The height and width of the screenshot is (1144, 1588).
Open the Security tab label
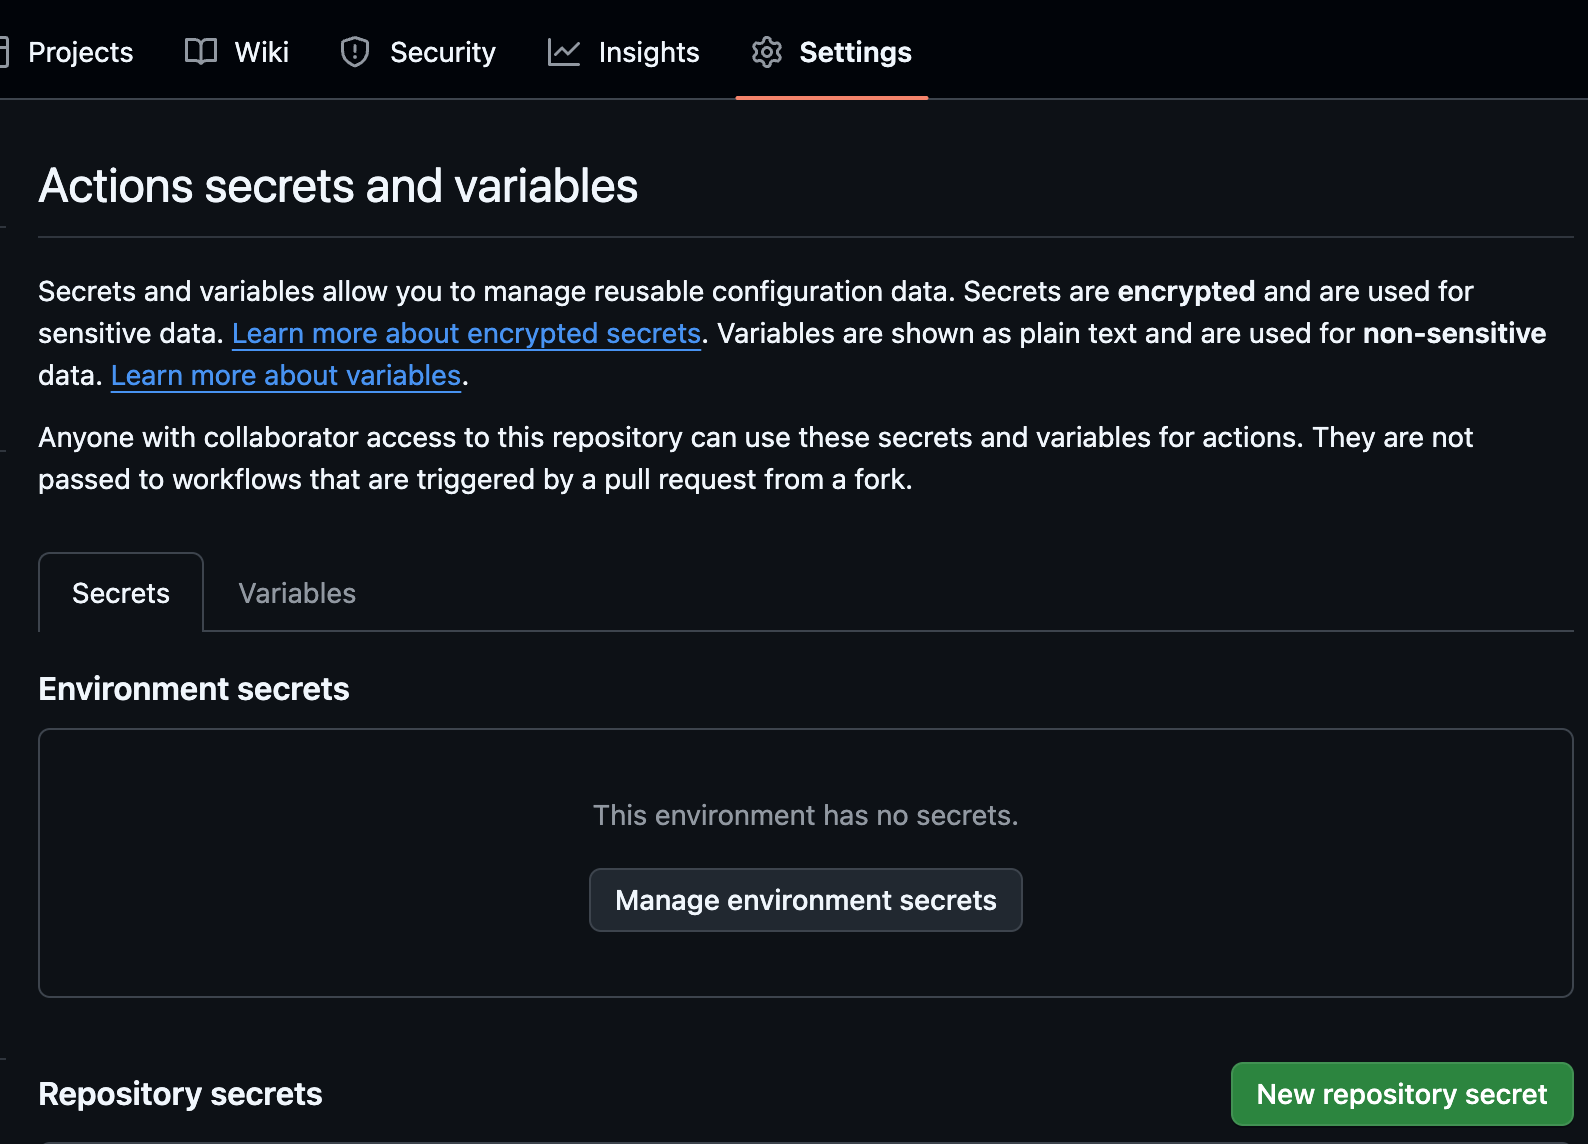(442, 52)
